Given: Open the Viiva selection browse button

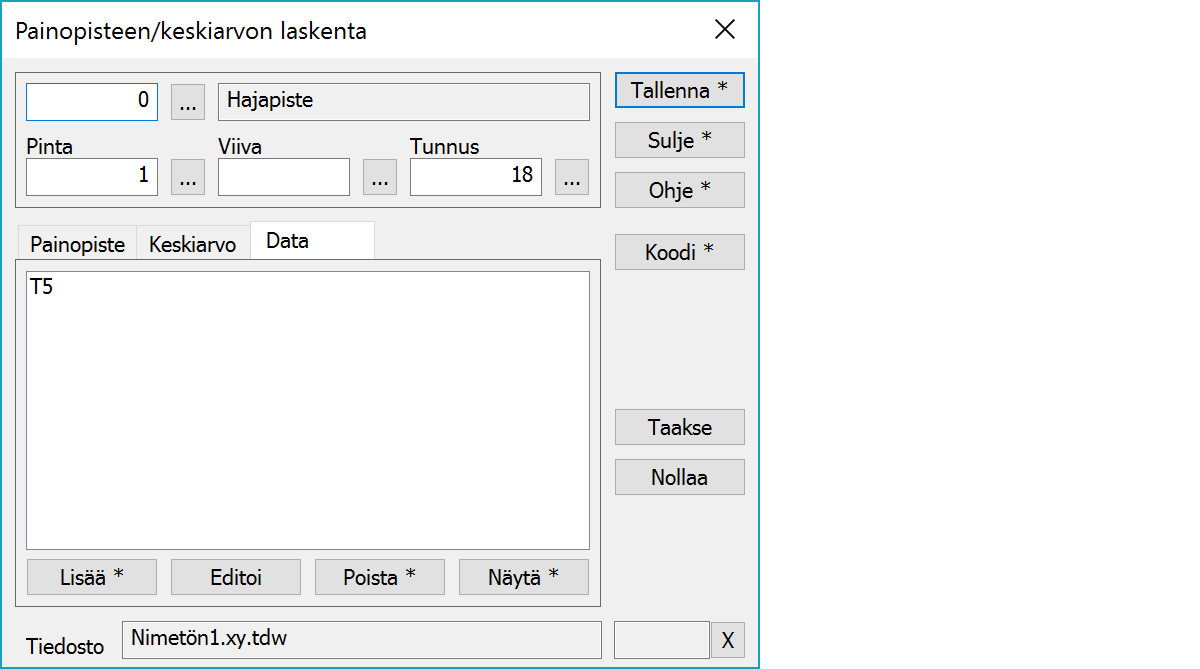Looking at the screenshot, I should [379, 177].
